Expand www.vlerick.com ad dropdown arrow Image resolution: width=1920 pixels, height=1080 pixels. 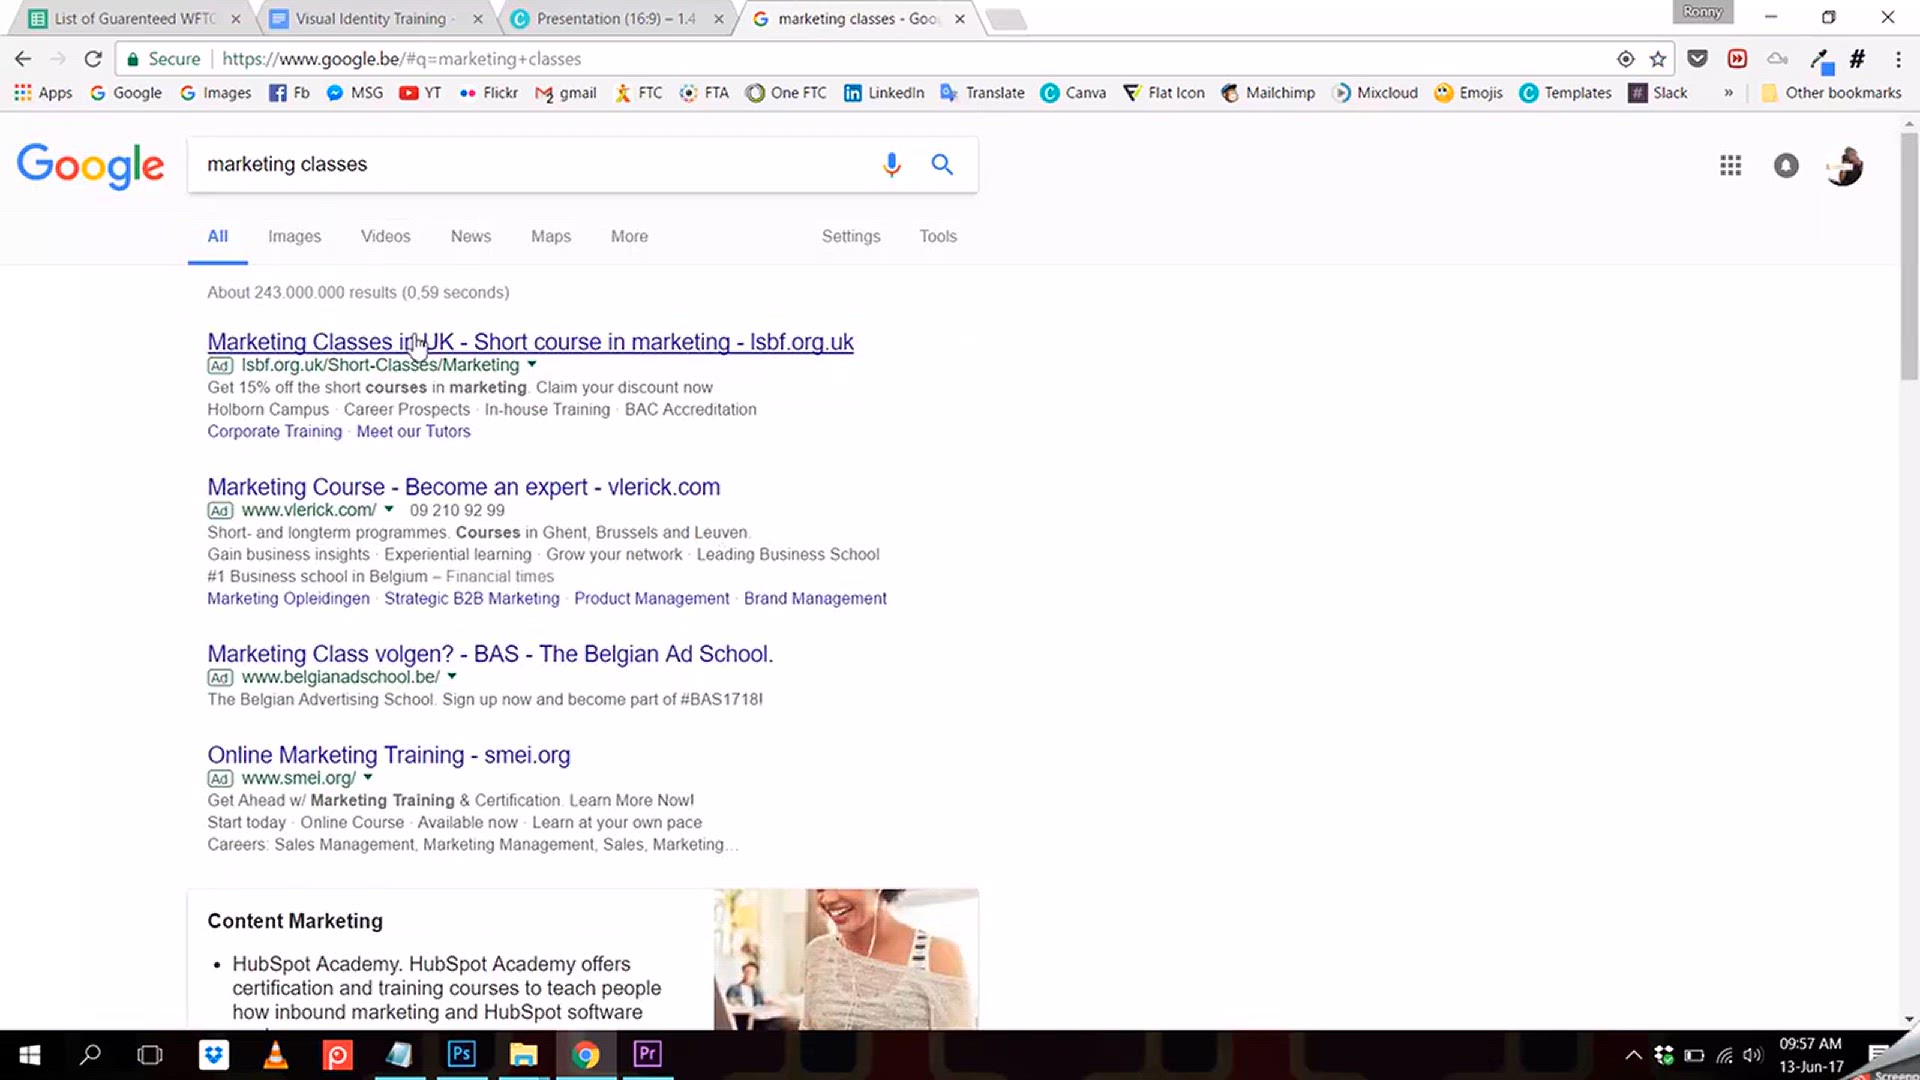coord(389,510)
